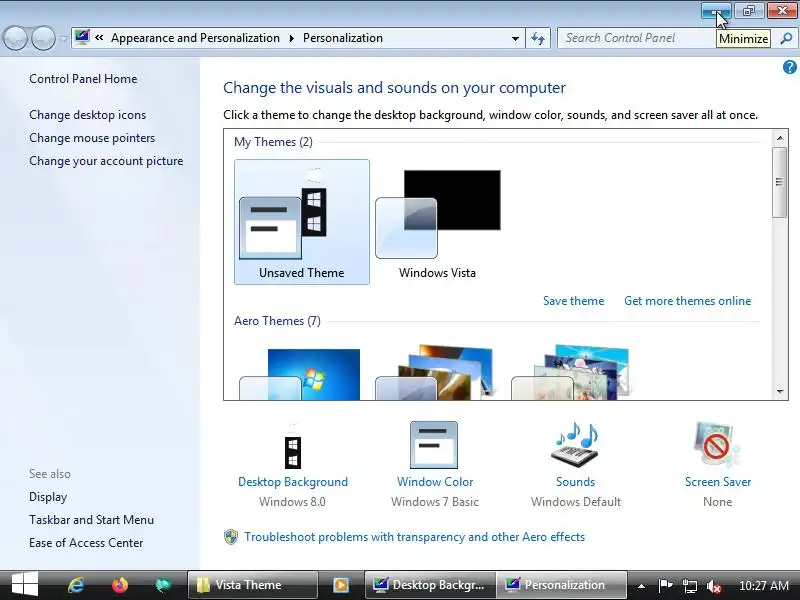Expand the hidden breadcrumb chevron in the address bar
Screen dimensions: 800x600
[x=99, y=38]
